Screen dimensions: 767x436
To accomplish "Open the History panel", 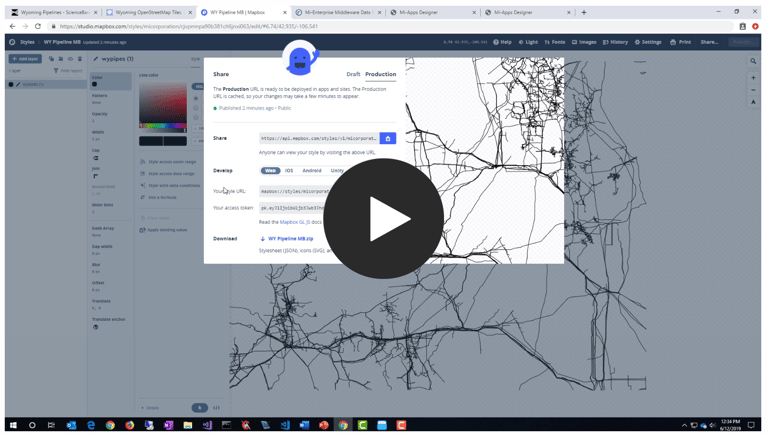I will click(615, 42).
